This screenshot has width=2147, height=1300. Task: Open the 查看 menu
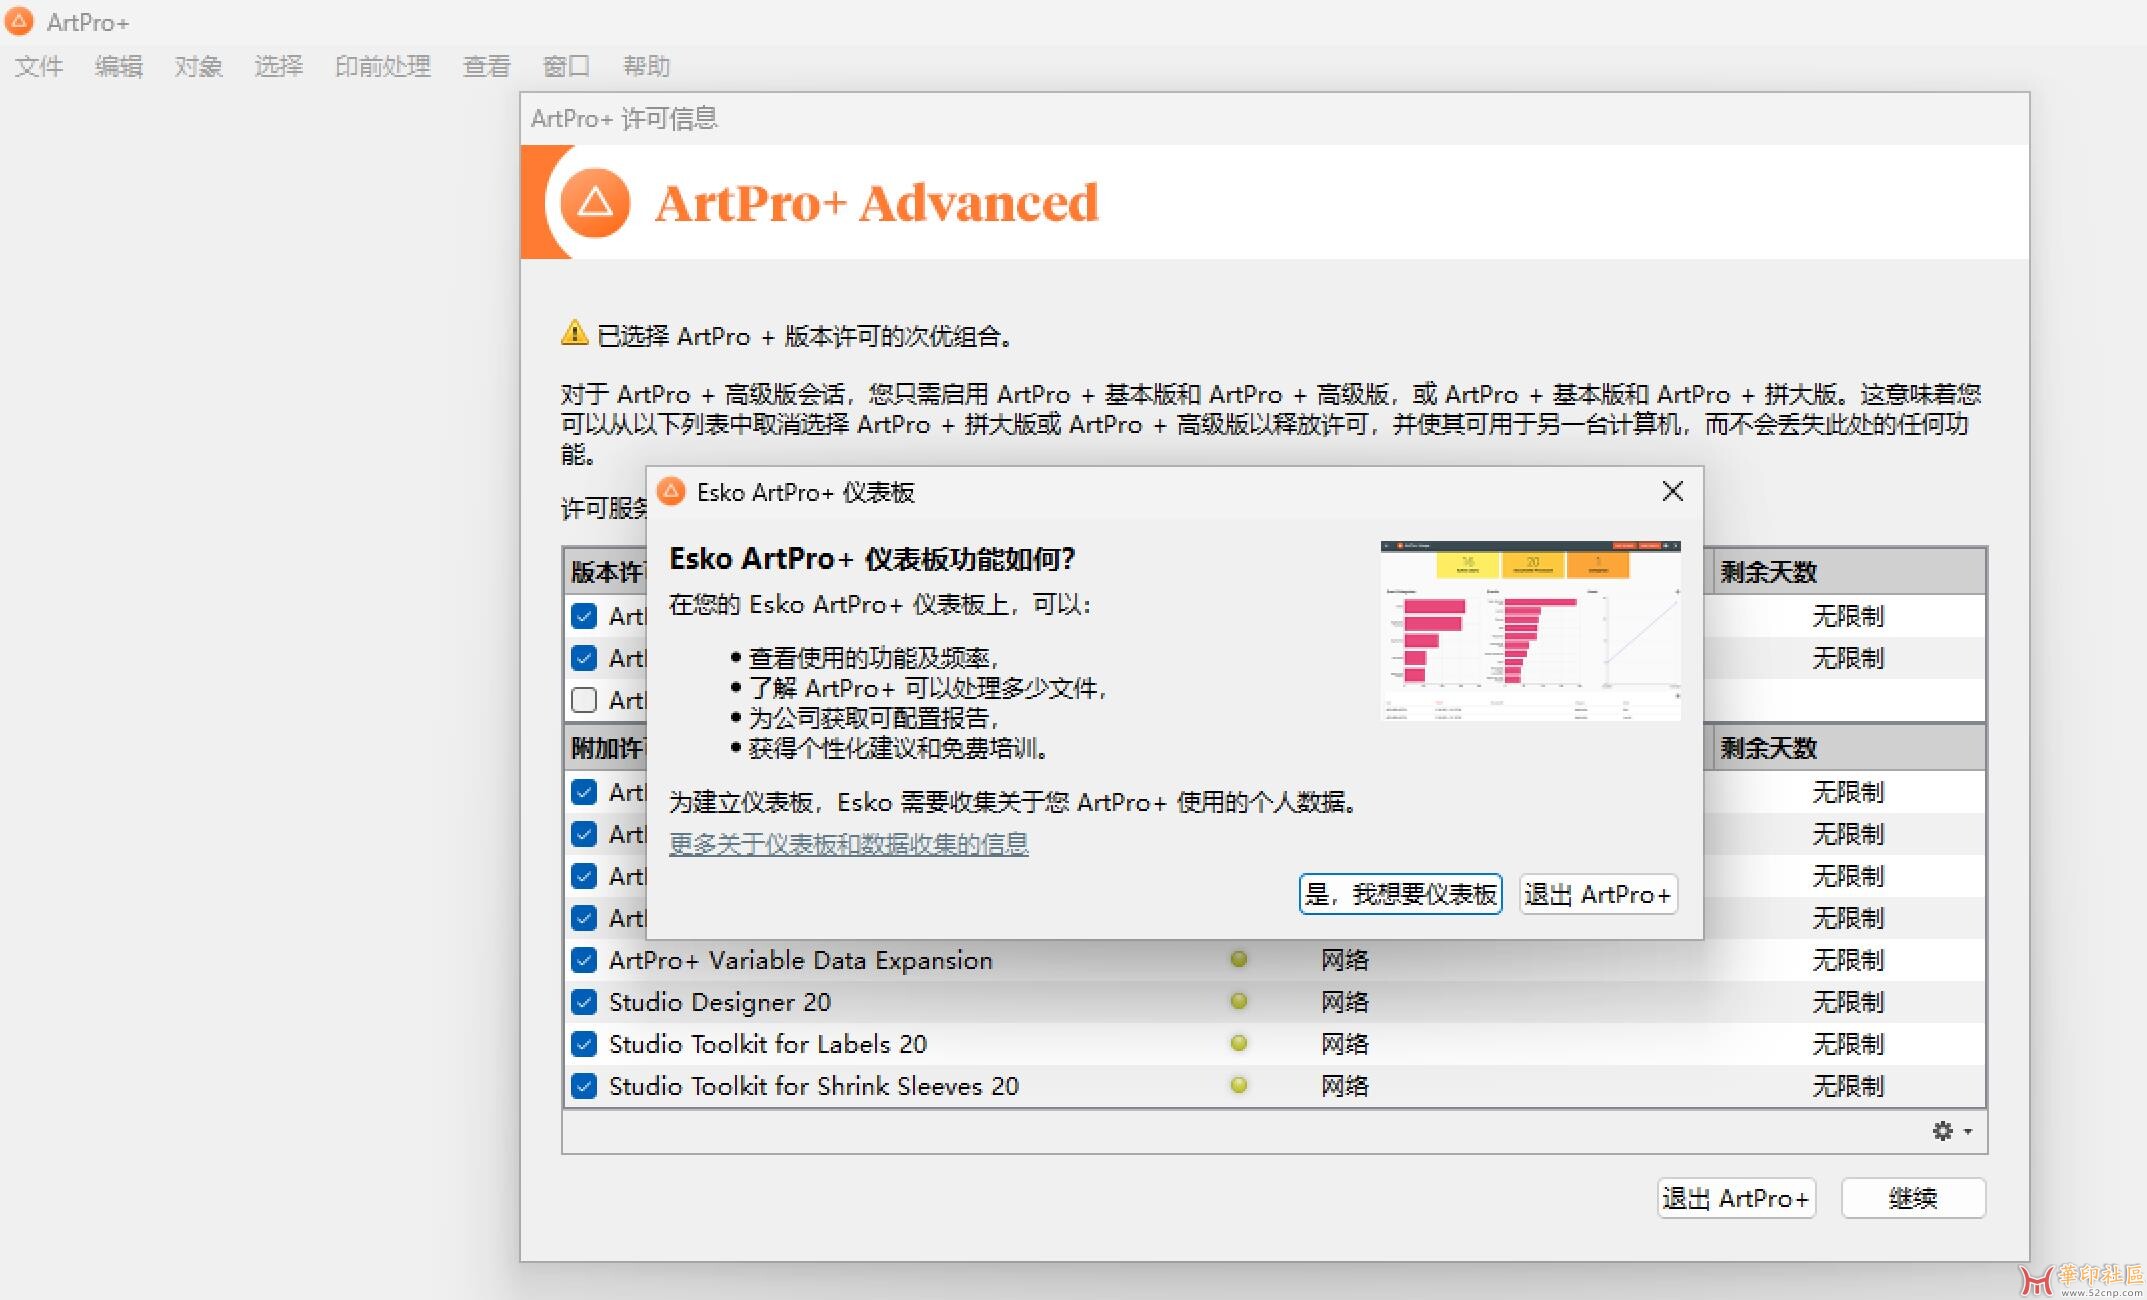(x=487, y=66)
